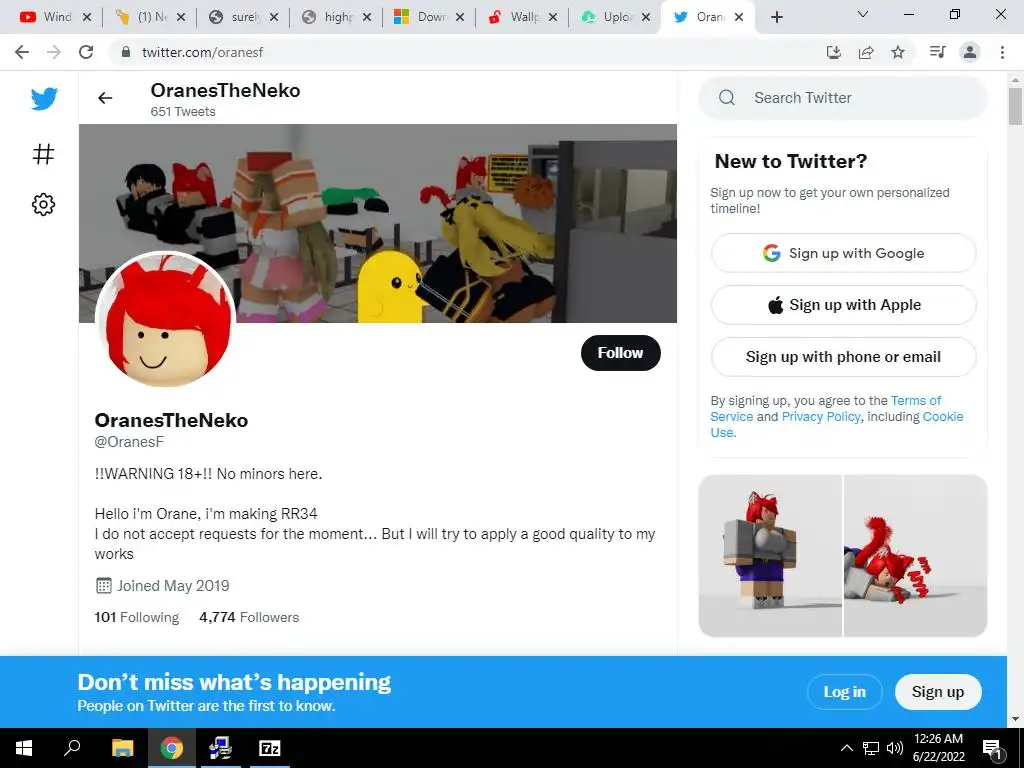Image resolution: width=1024 pixels, height=768 pixels.
Task: Bookmark this page with the star icon
Action: pos(898,52)
